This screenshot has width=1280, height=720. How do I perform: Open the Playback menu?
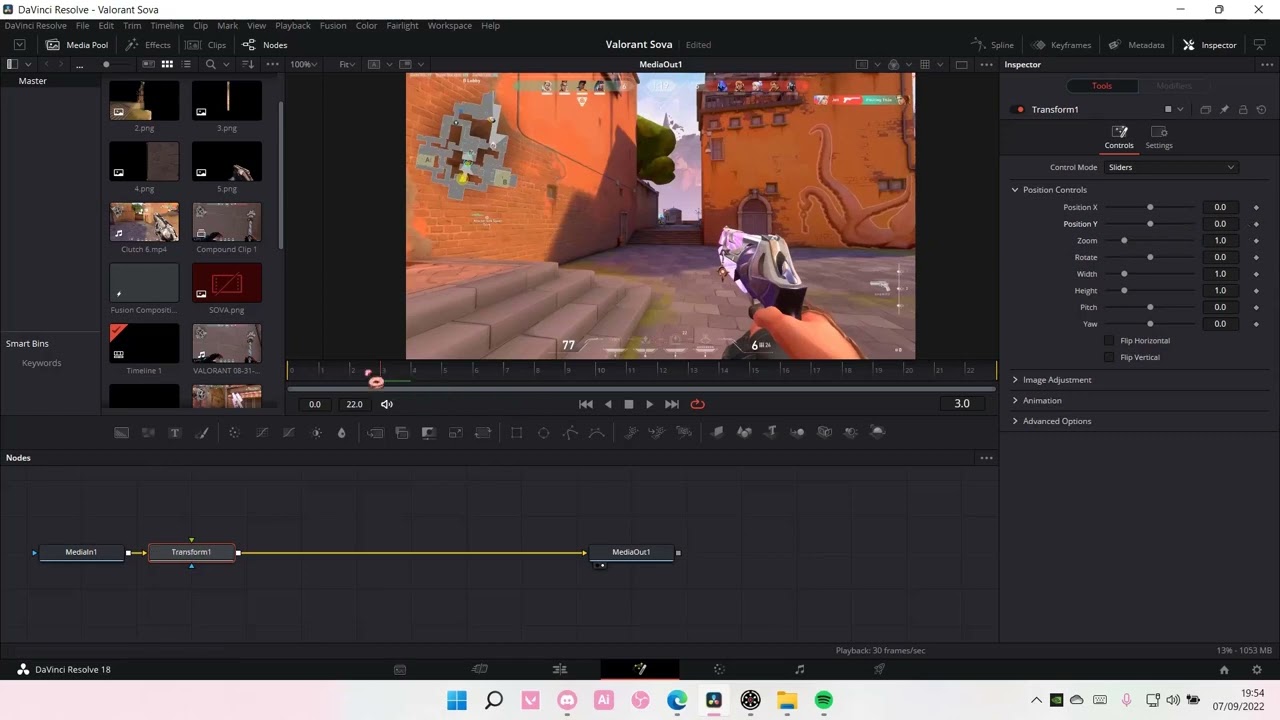tap(293, 25)
